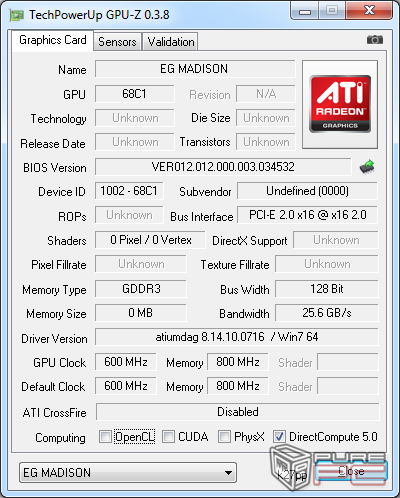The image size is (400, 498).
Task: Enable the OpenCL checkbox
Action: pyautogui.click(x=105, y=436)
